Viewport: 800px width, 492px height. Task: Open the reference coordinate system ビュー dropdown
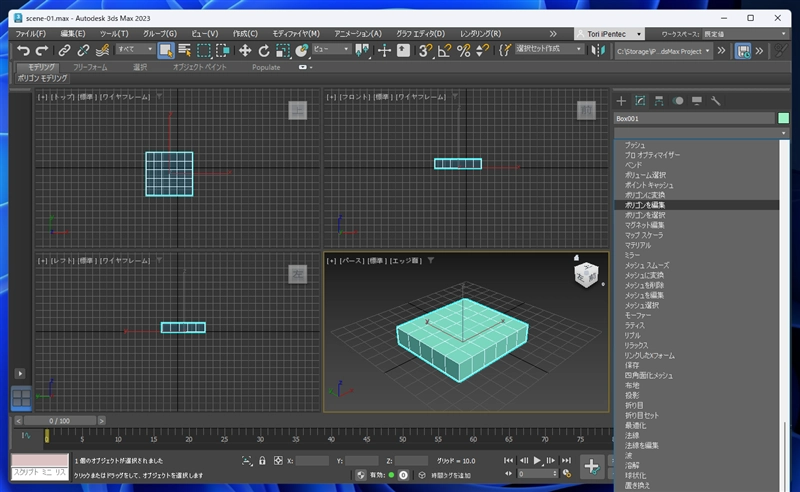pos(331,49)
